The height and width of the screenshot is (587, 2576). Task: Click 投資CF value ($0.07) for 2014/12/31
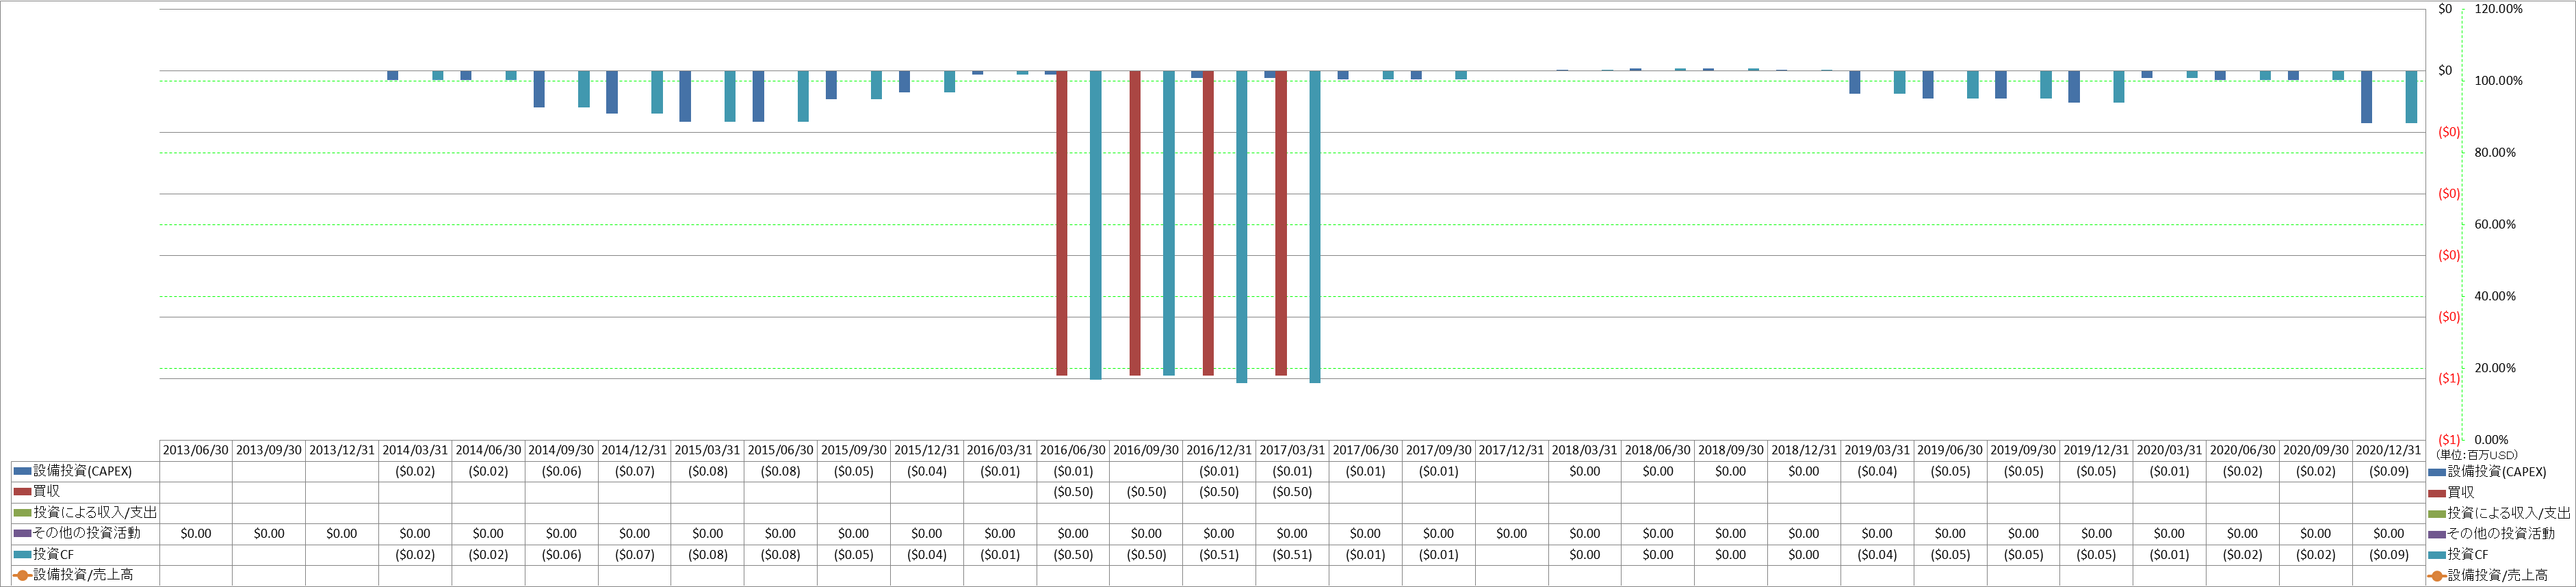coord(634,554)
